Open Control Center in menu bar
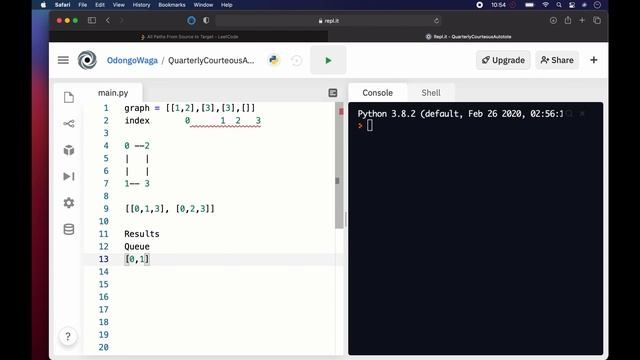The image size is (640, 360). [572, 5]
